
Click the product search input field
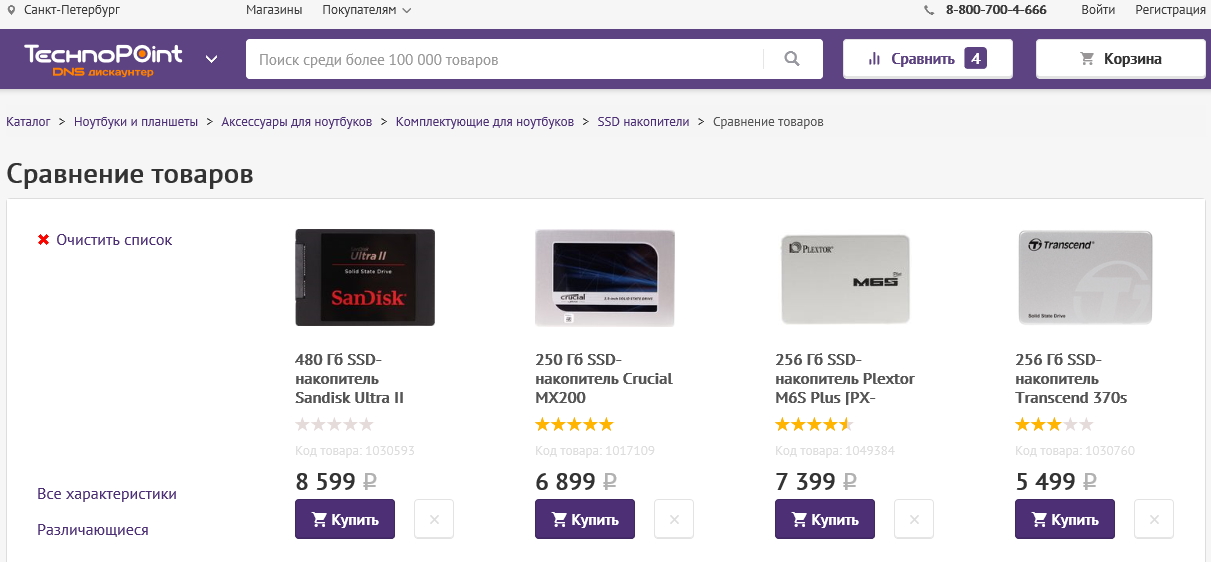[x=505, y=59]
